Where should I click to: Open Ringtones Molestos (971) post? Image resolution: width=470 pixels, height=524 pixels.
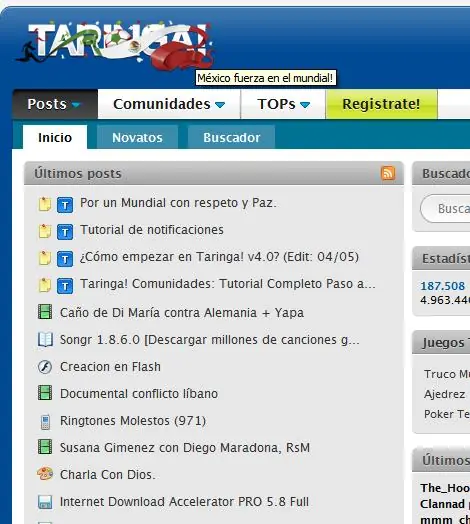coord(133,421)
